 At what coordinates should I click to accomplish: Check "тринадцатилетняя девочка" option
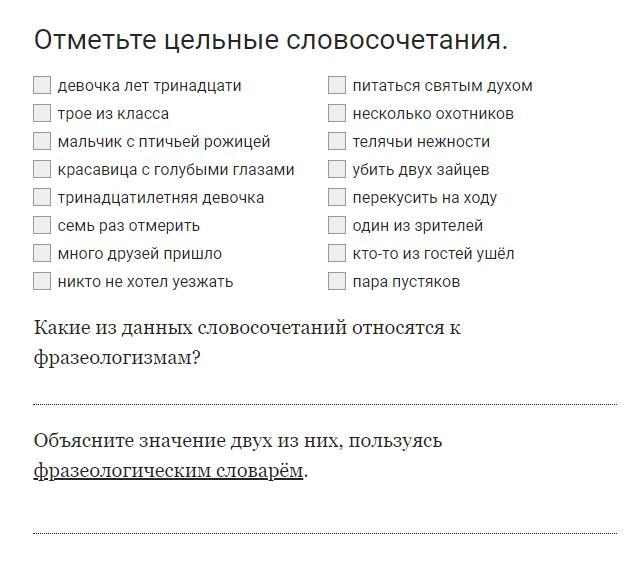click(42, 197)
